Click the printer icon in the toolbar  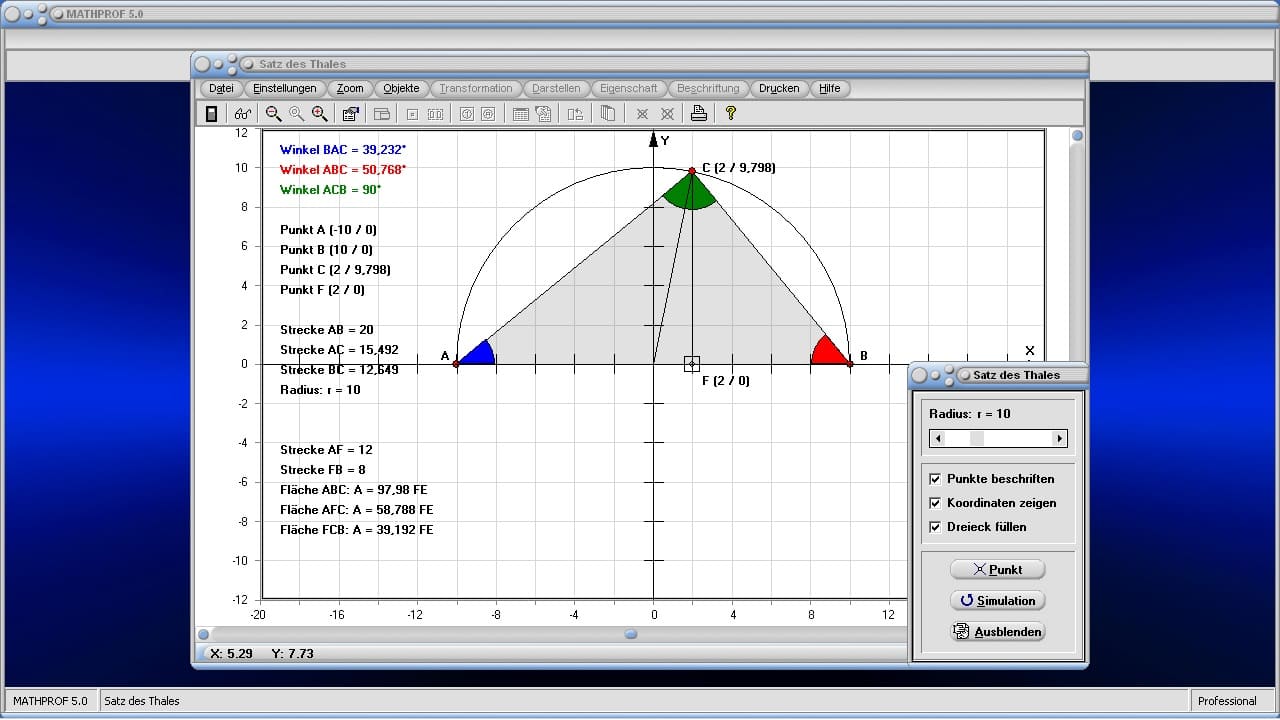699,114
